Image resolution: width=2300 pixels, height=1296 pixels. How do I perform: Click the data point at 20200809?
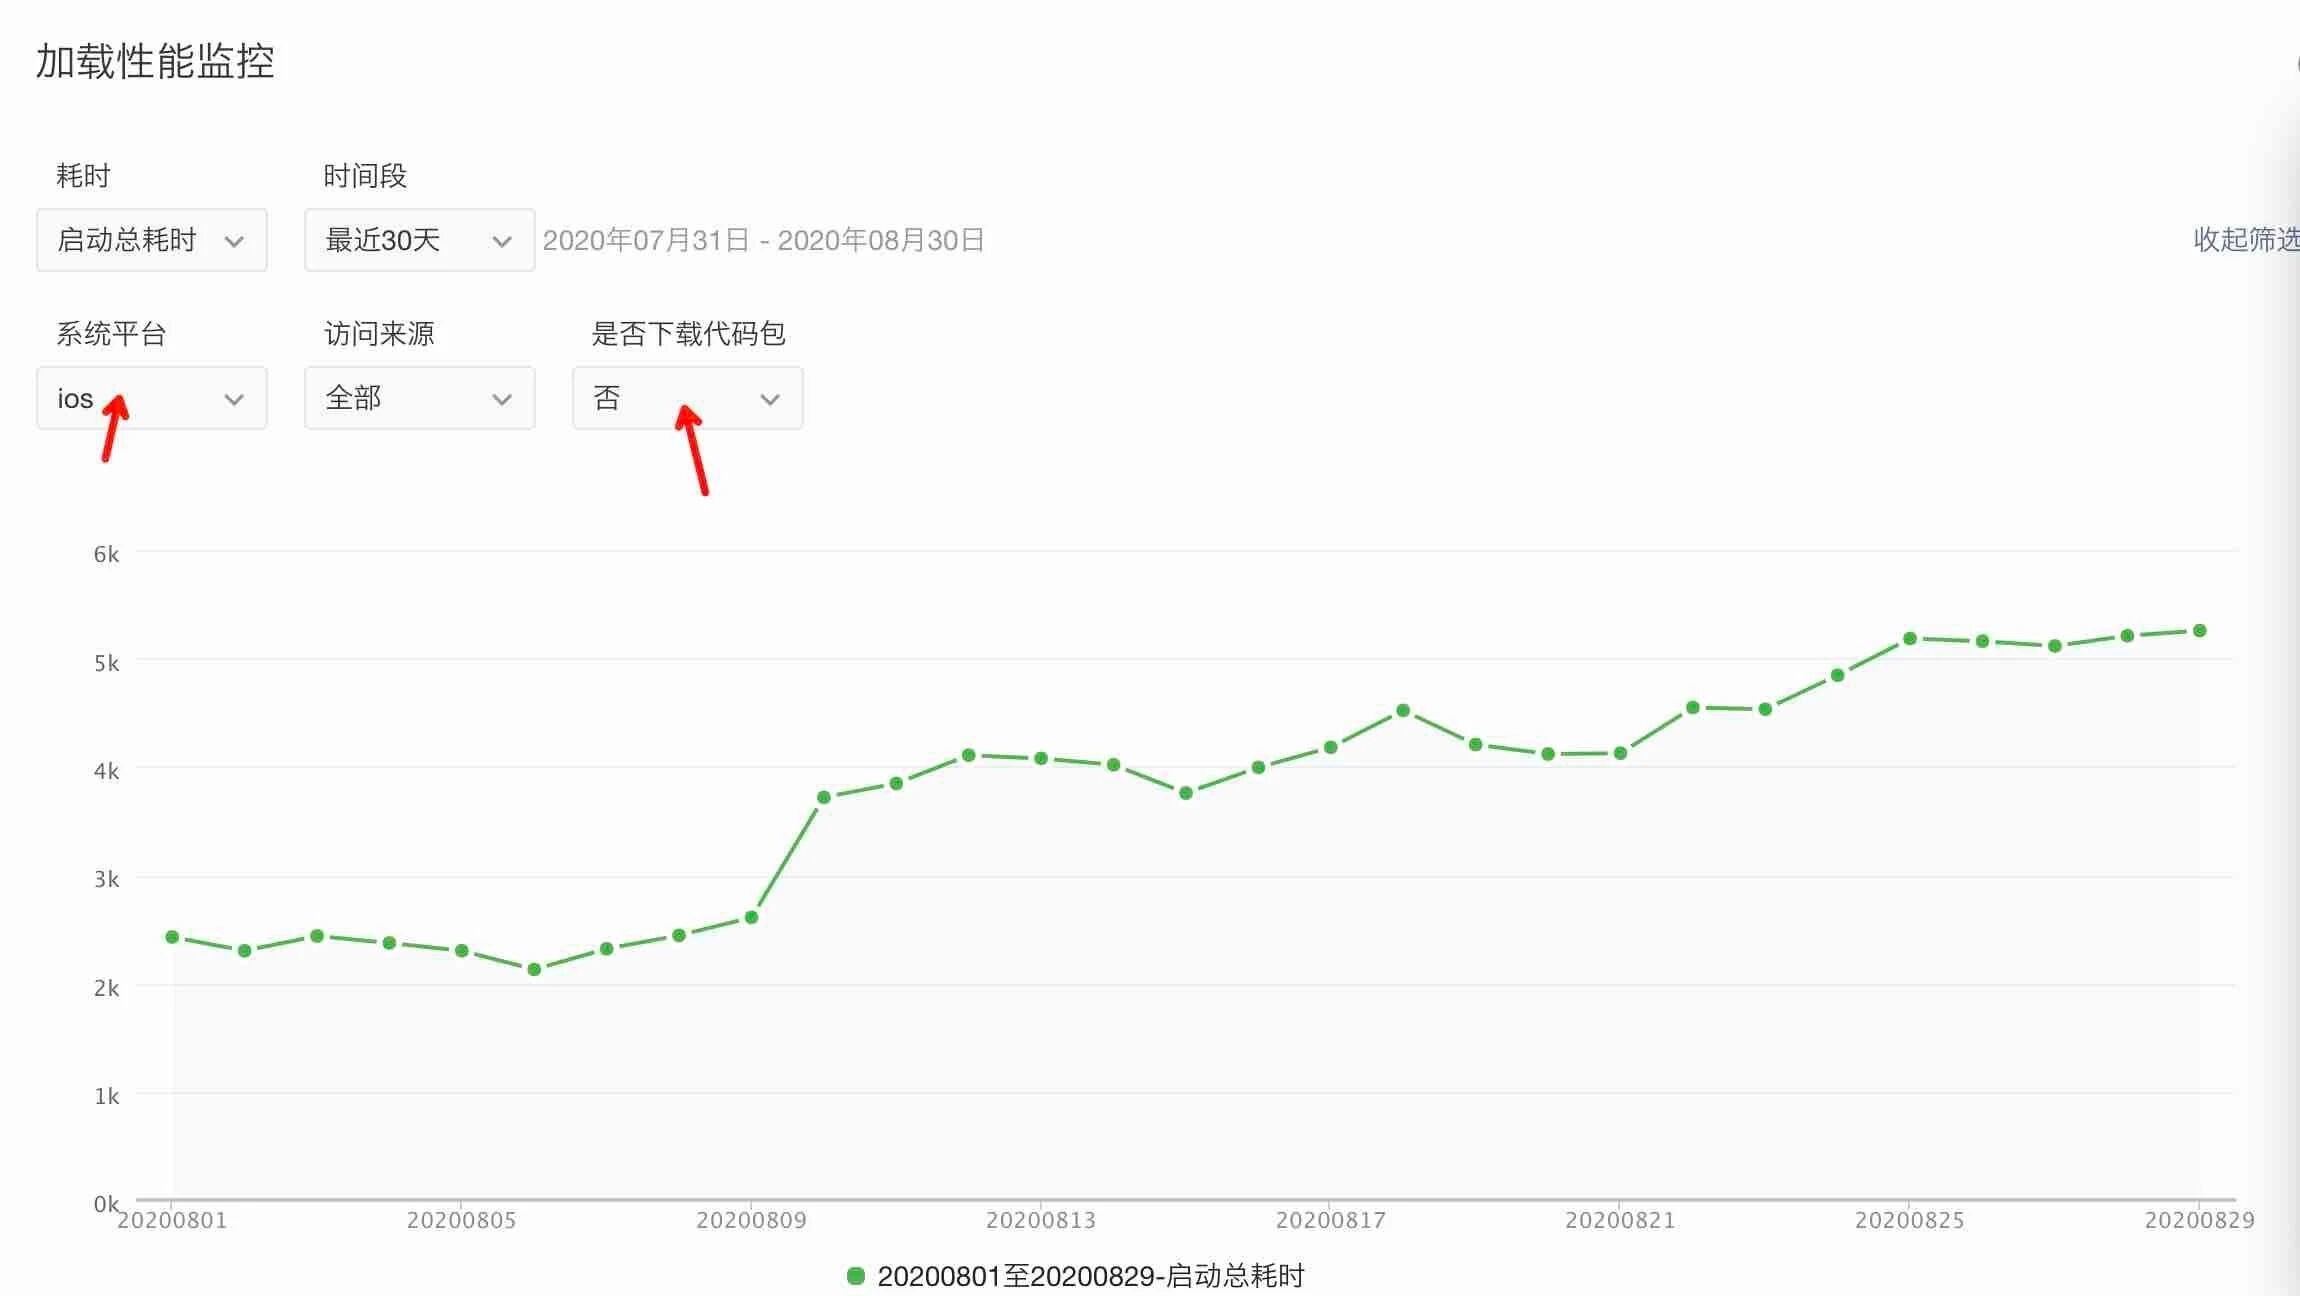click(x=751, y=917)
